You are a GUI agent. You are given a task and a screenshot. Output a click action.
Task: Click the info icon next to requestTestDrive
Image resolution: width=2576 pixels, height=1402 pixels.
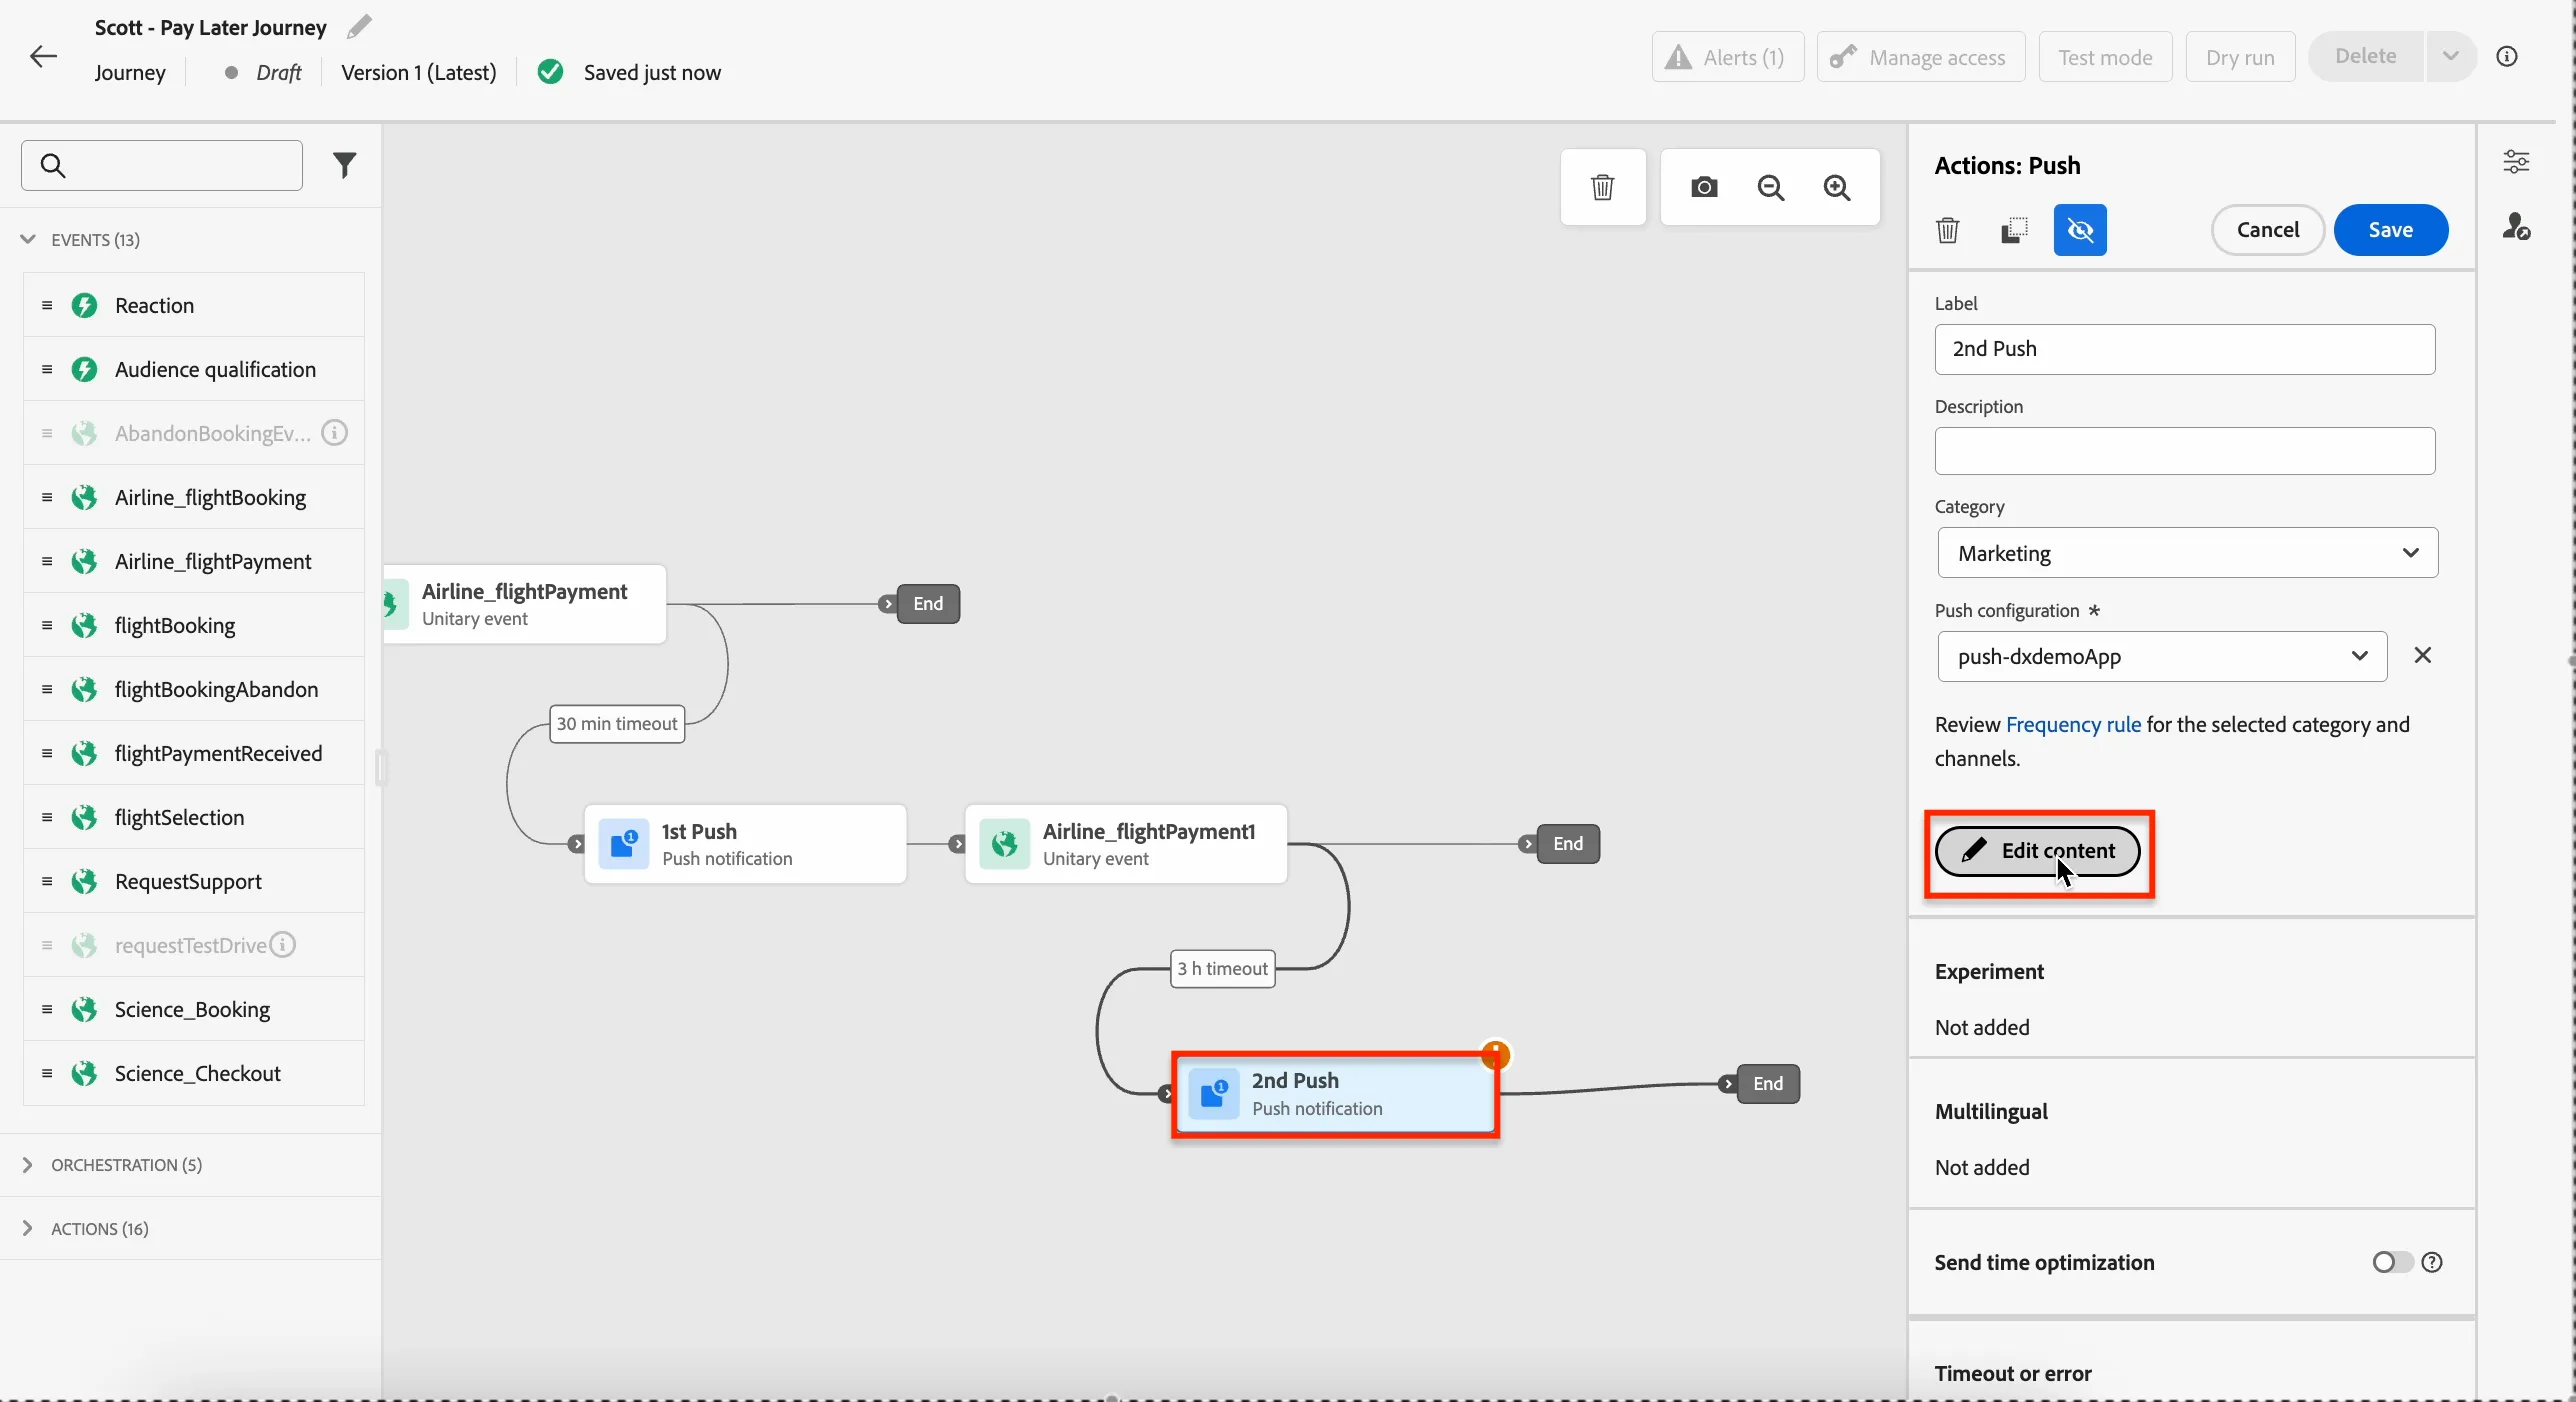click(x=283, y=945)
